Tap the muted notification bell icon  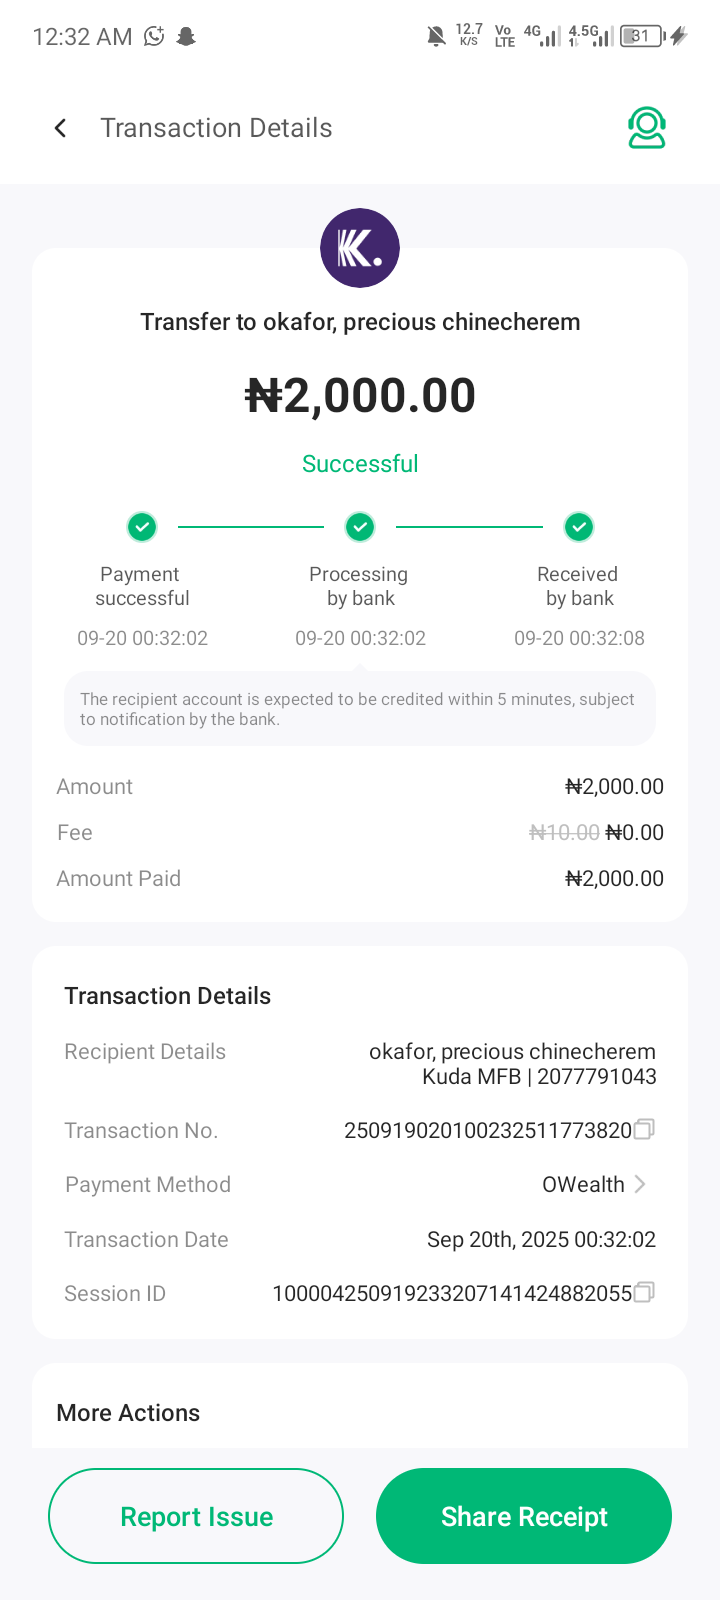click(x=436, y=37)
